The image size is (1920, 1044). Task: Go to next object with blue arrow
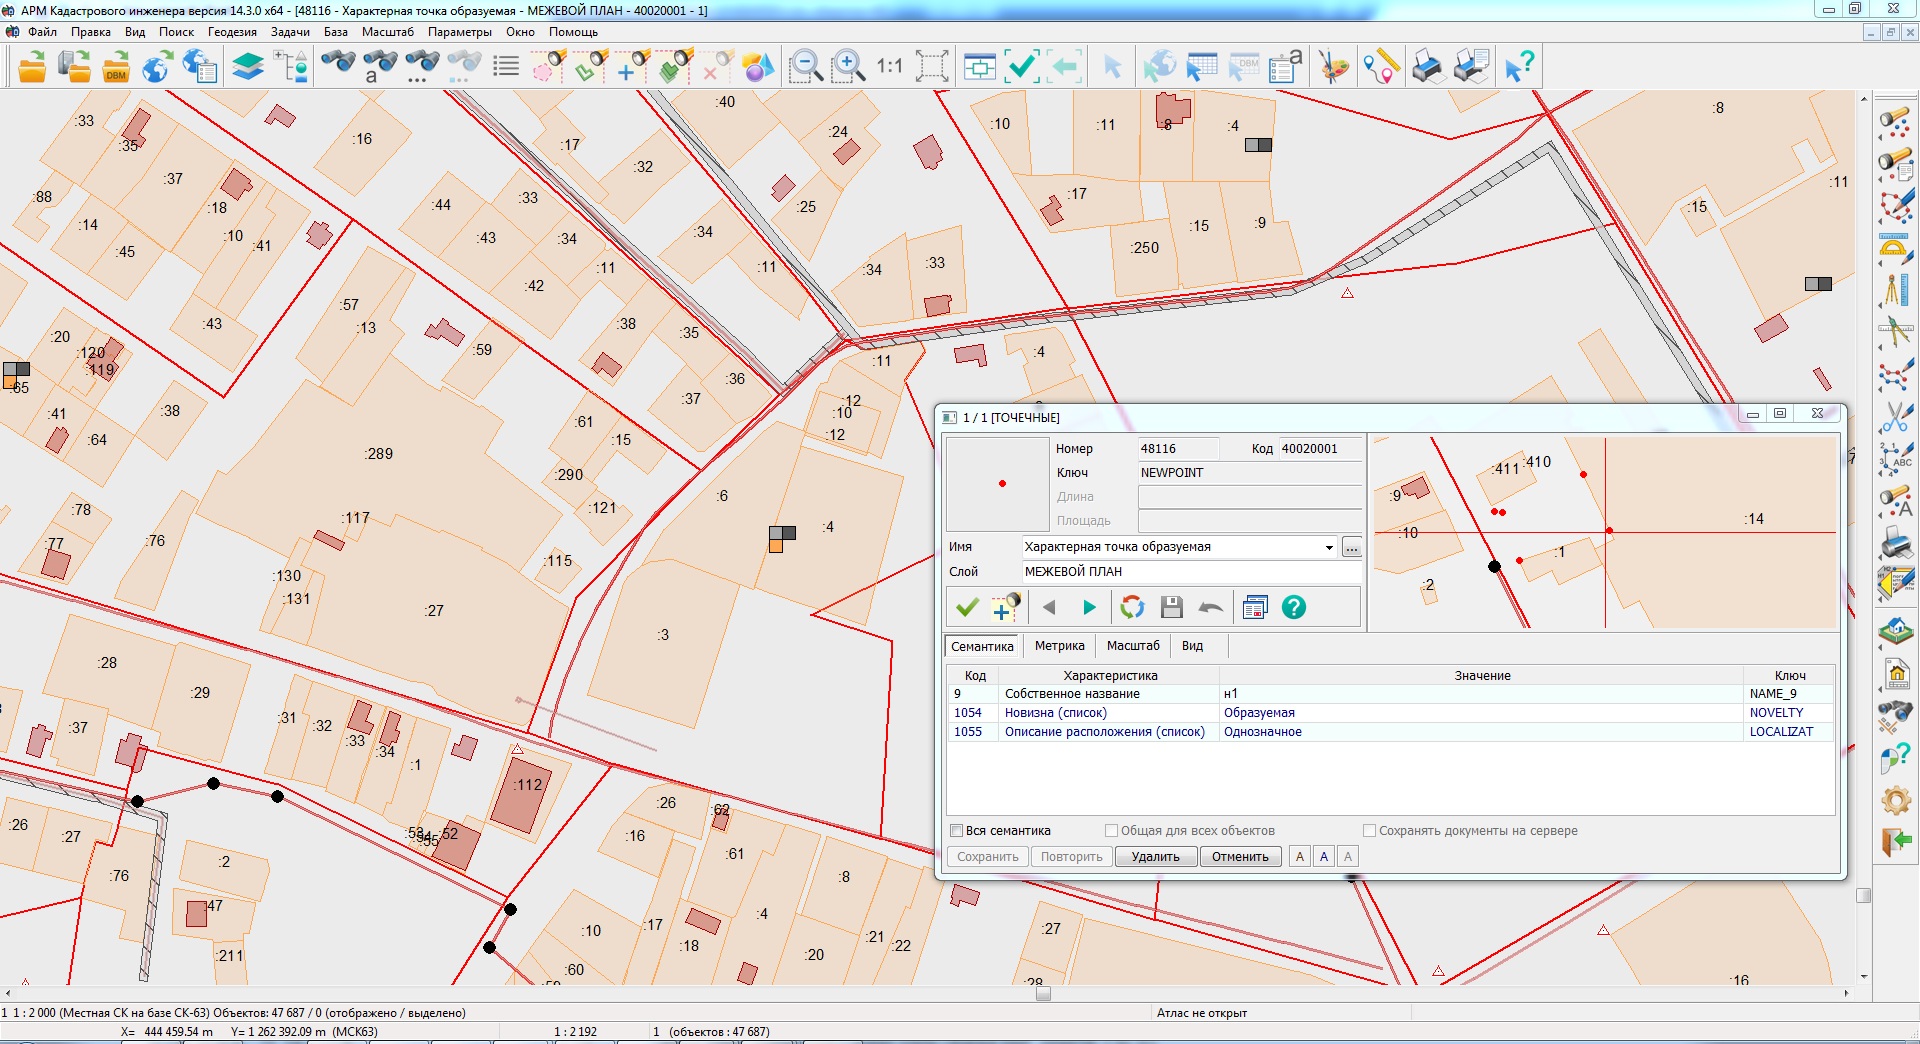click(1089, 607)
